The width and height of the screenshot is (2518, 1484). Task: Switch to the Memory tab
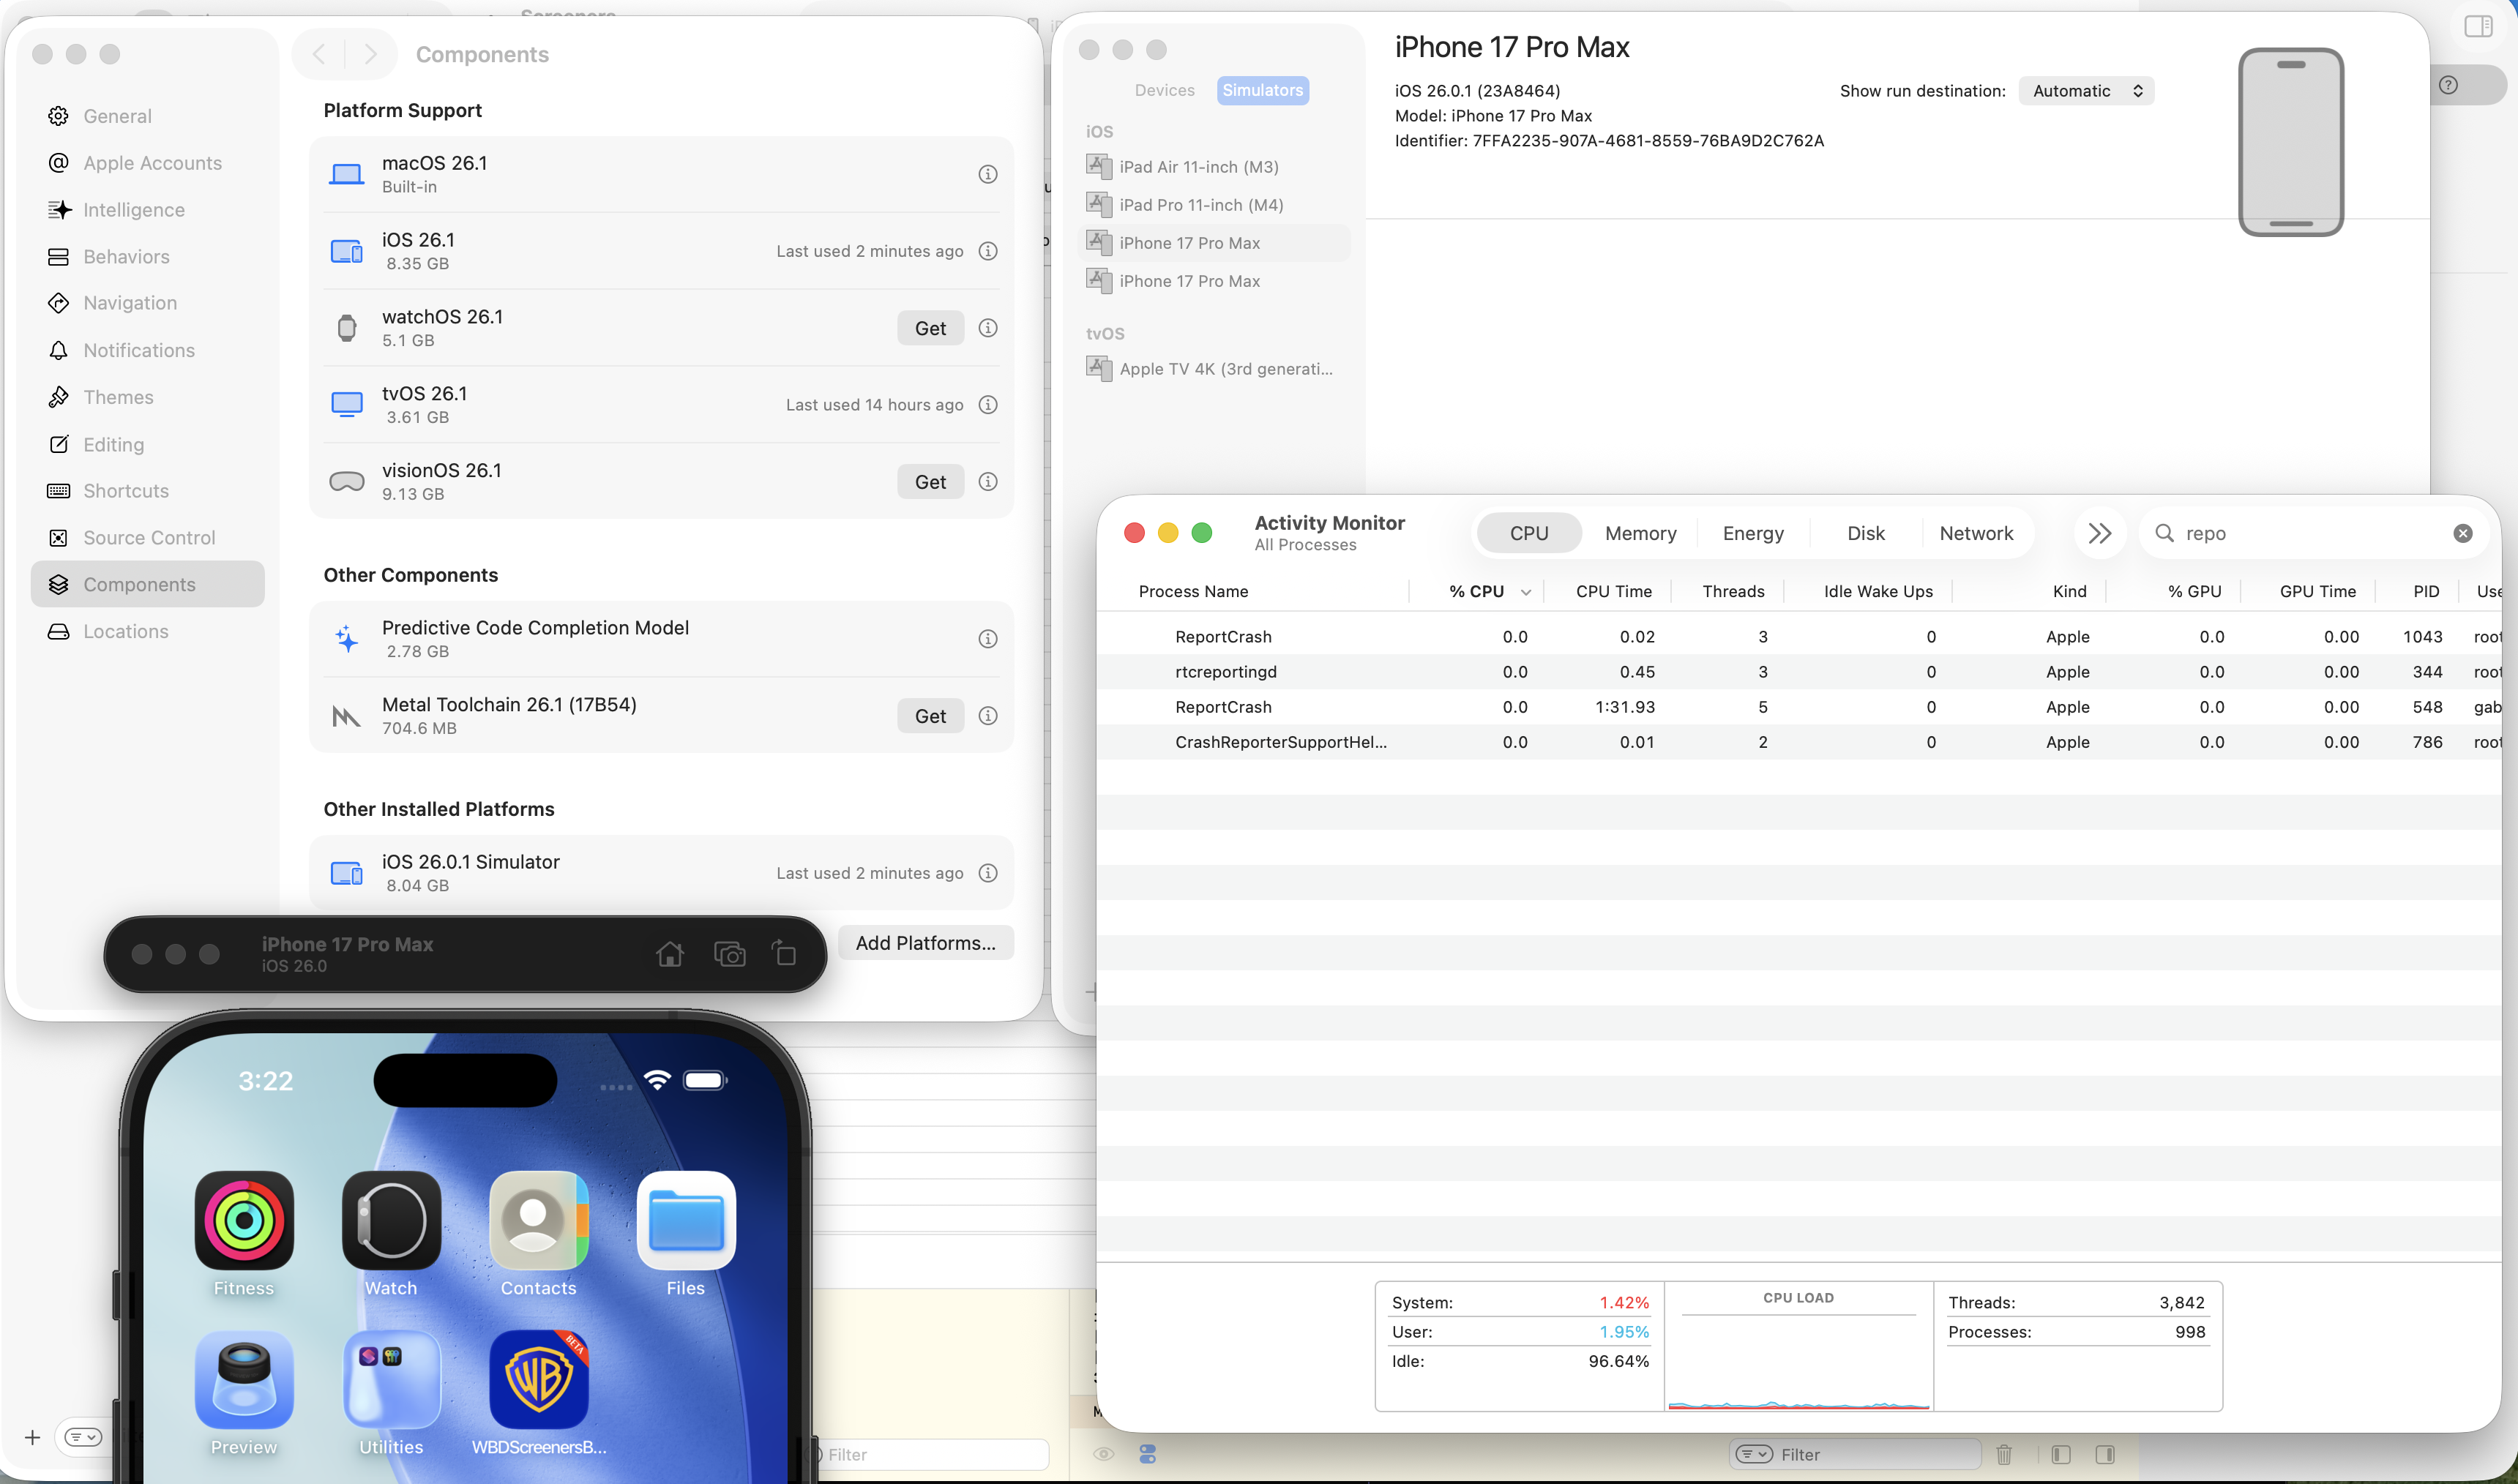(1640, 533)
